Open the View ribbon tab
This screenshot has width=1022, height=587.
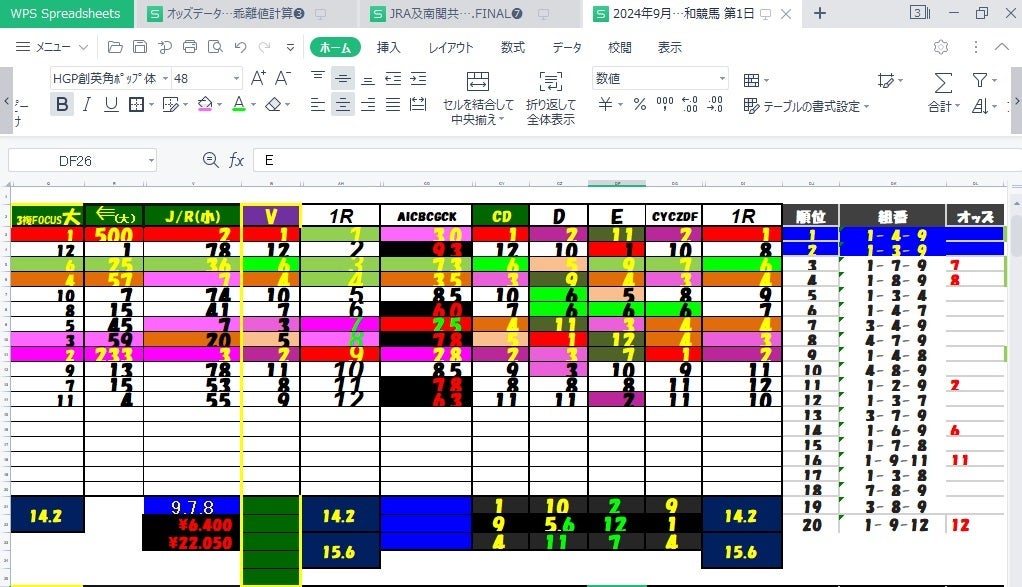point(669,47)
